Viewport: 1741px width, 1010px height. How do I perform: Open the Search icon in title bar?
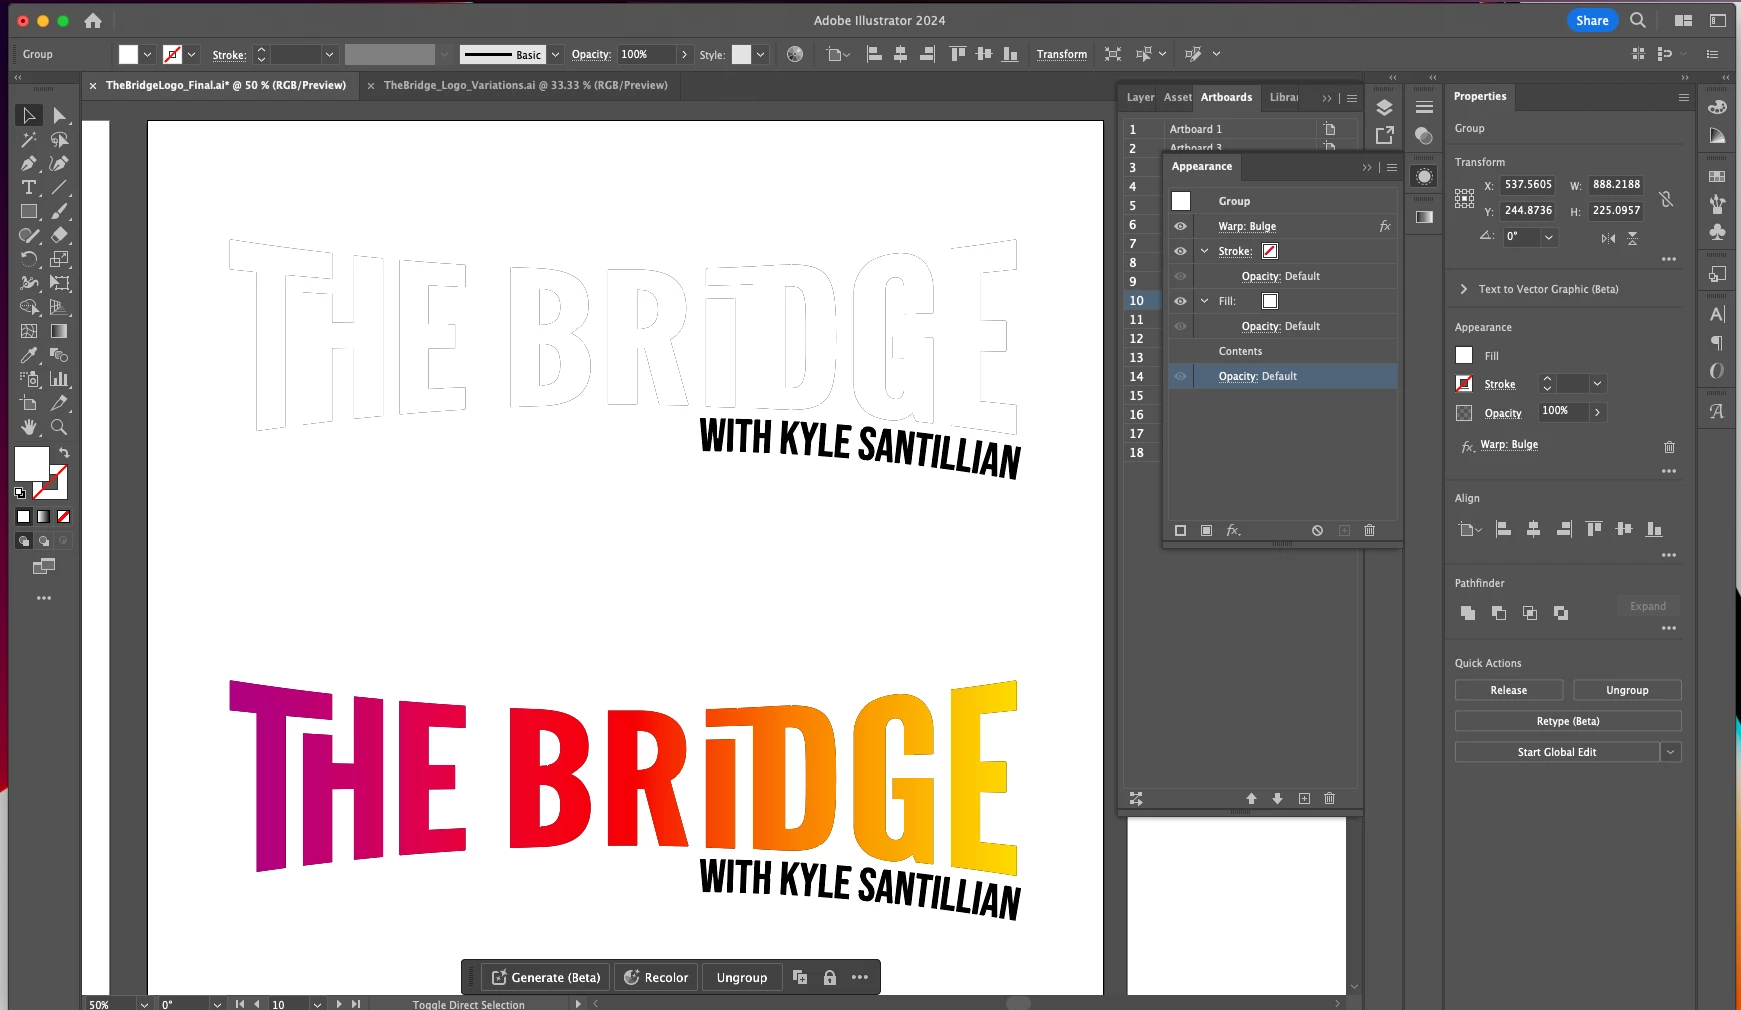(x=1638, y=20)
